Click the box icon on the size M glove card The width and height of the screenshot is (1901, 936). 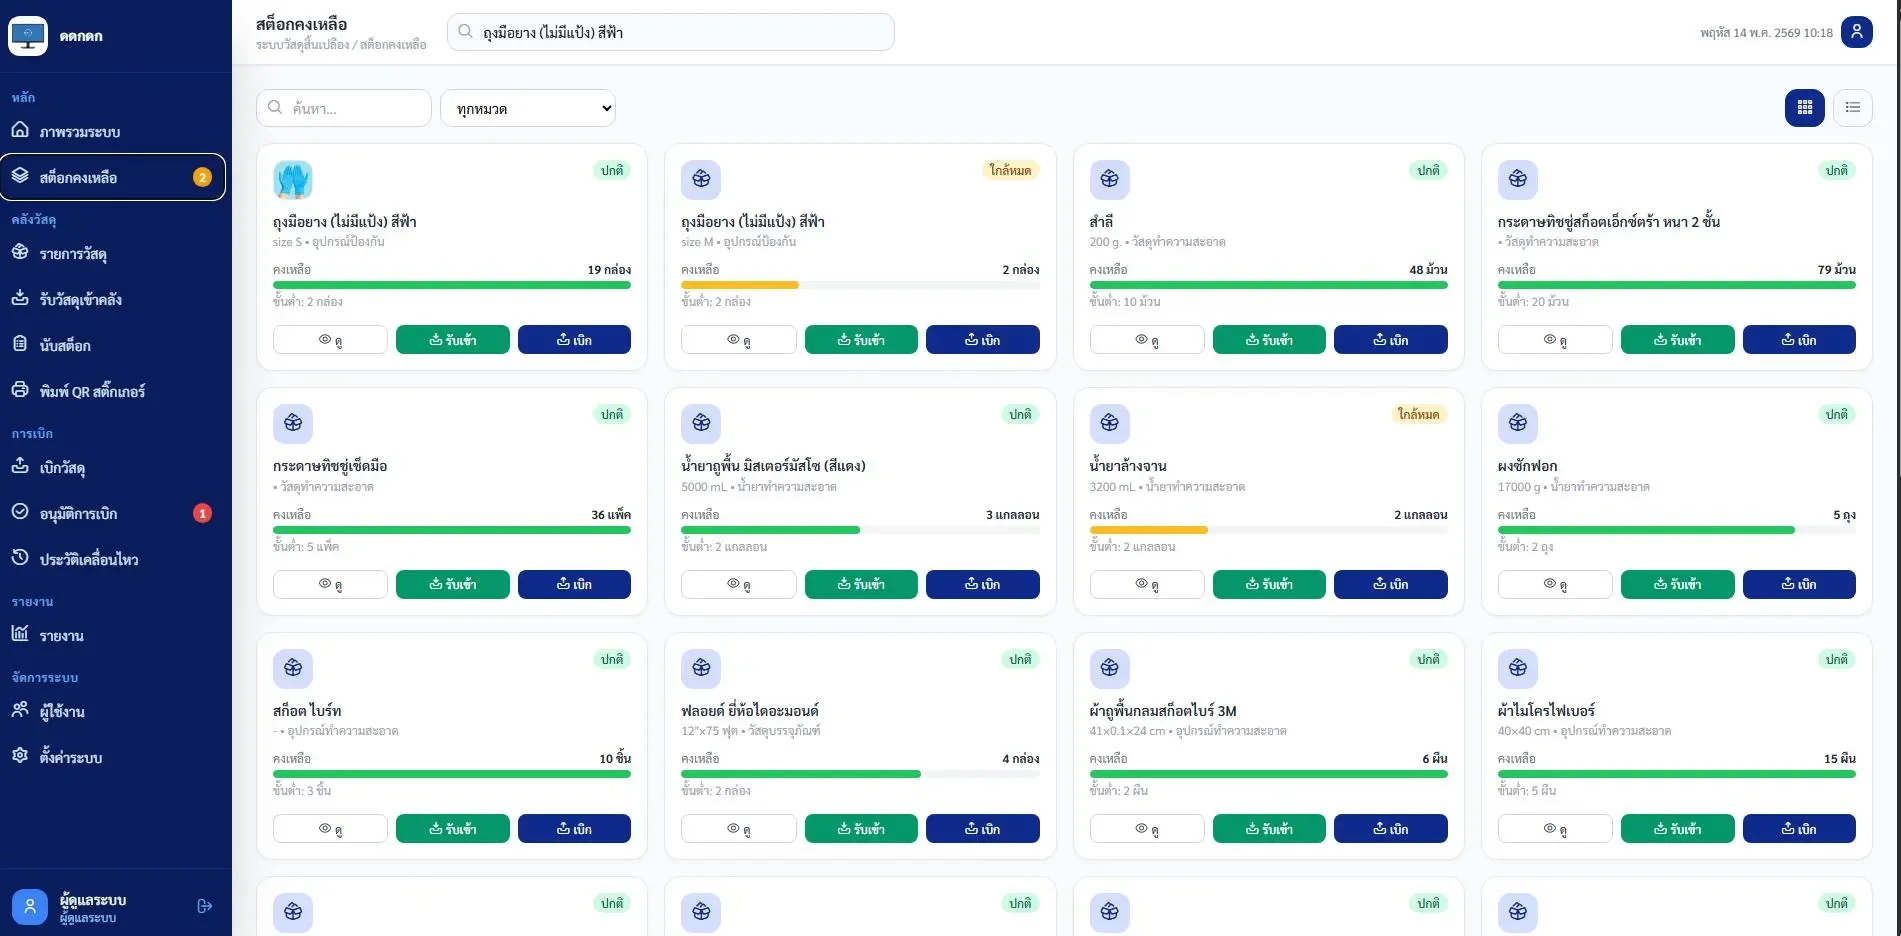click(701, 180)
